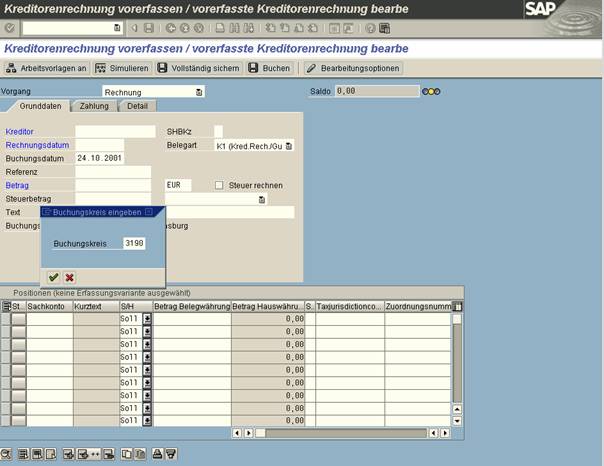Click the green Back arrow icon
This screenshot has height=466, width=604.
click(171, 28)
